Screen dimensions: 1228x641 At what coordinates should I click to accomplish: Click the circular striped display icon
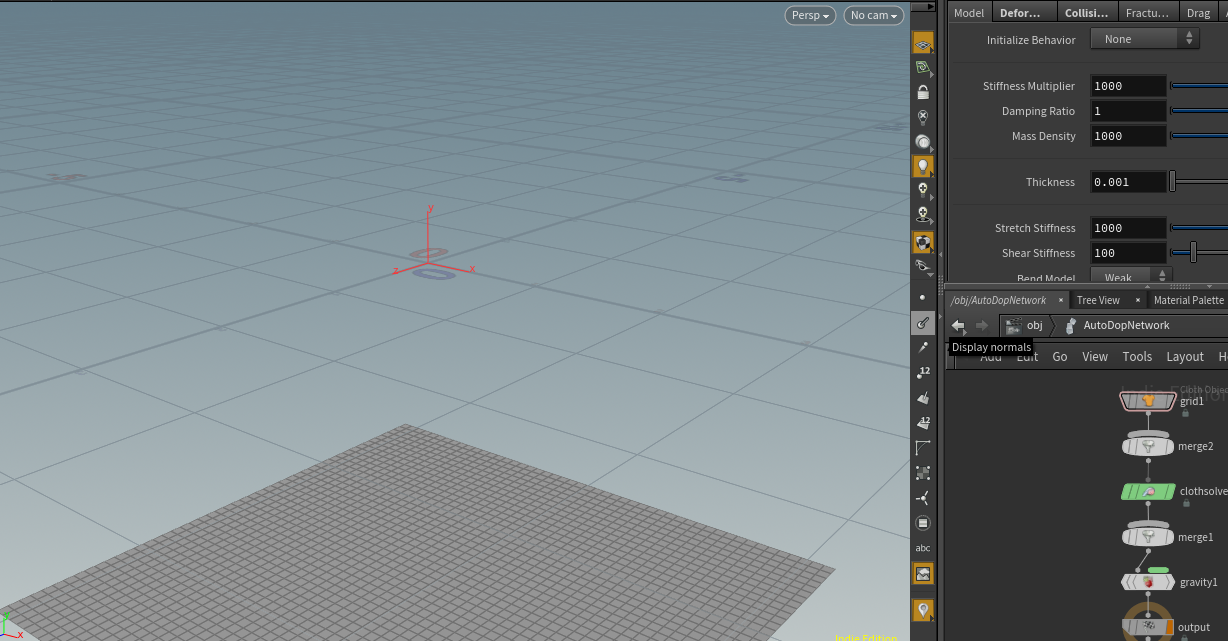923,522
